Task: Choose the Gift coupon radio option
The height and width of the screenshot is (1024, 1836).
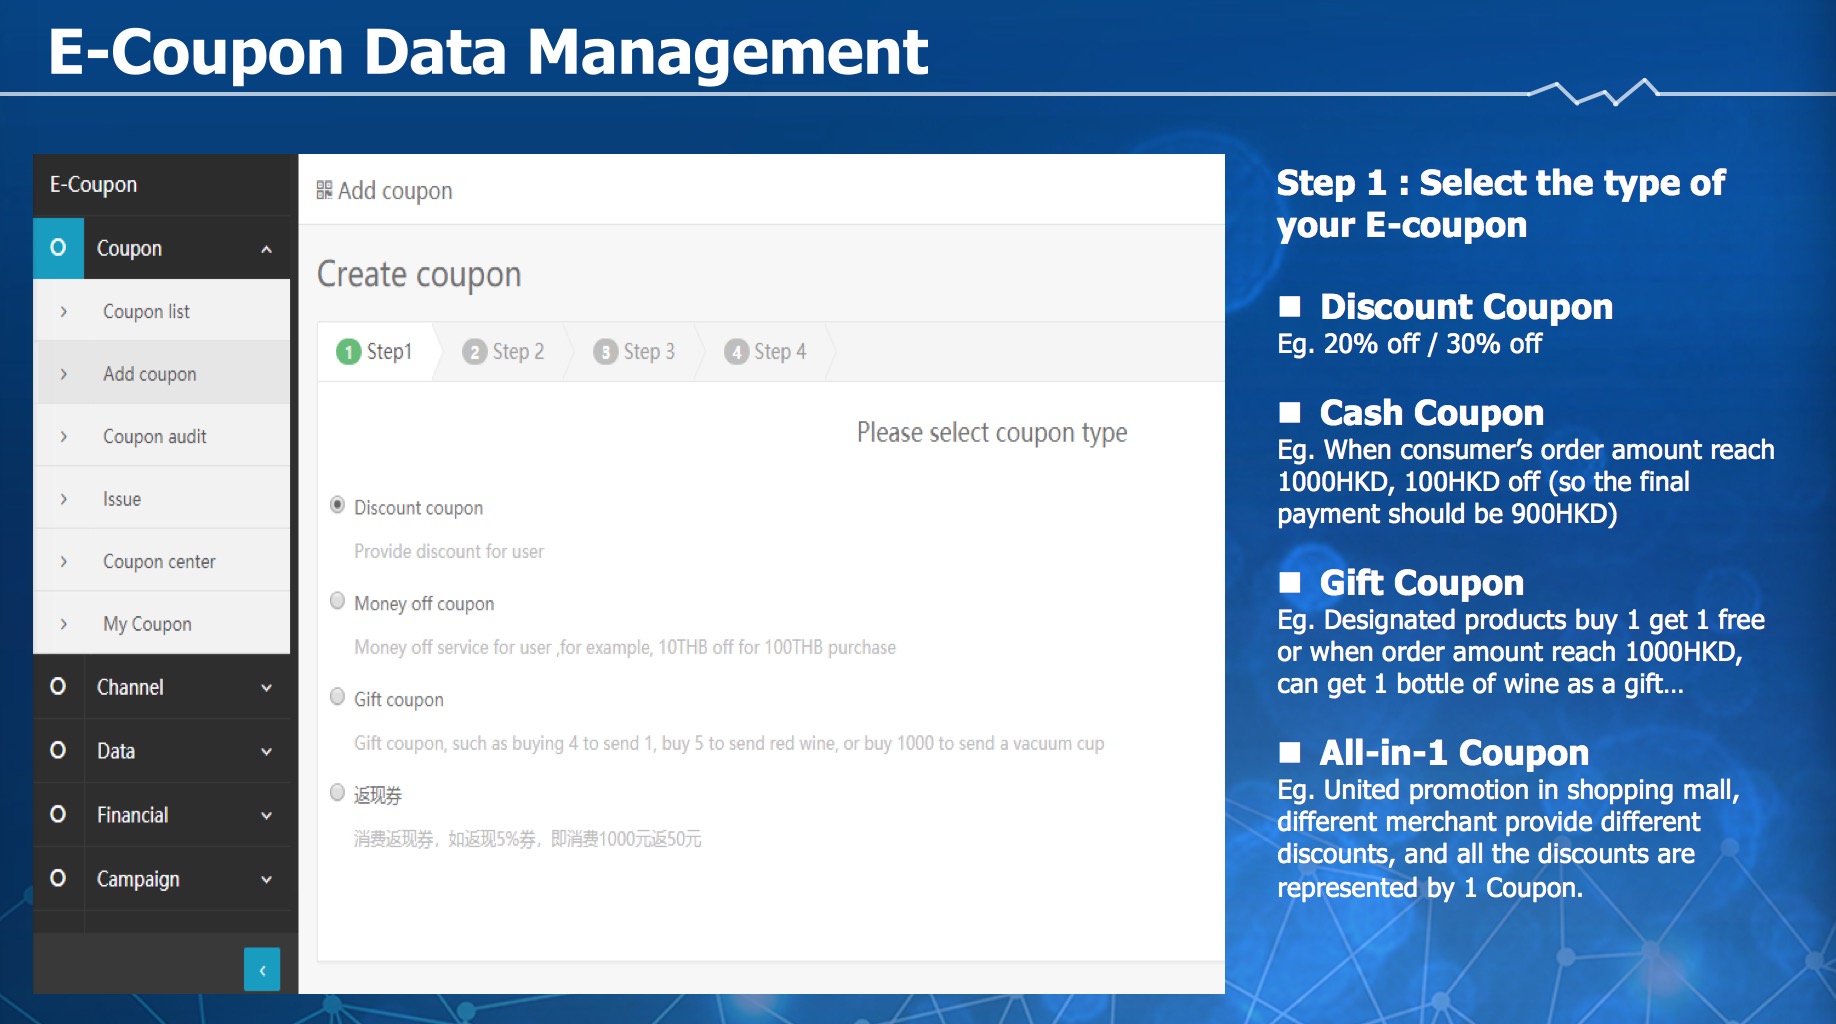Action: click(338, 697)
